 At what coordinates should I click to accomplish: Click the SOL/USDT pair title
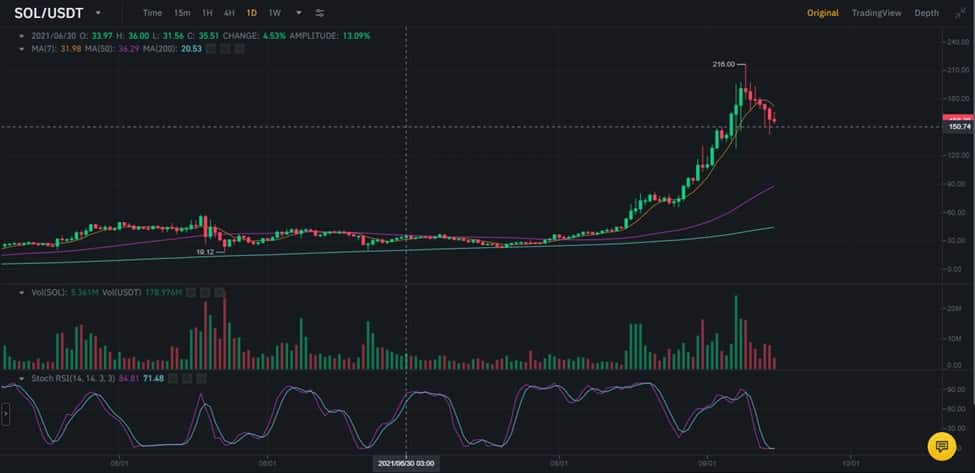[49, 12]
